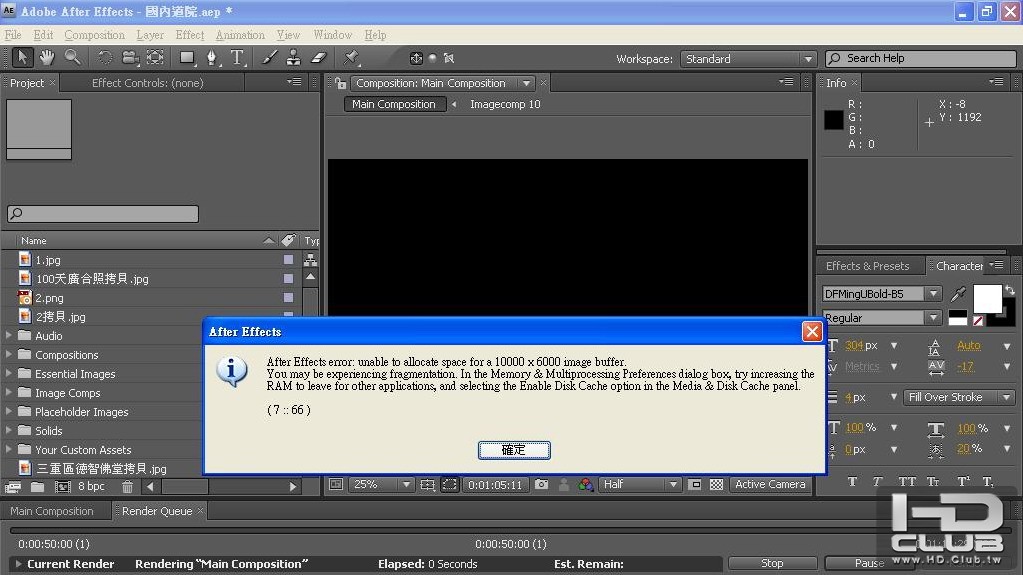
Task: Expand the Compositions folder
Action: [x=10, y=355]
